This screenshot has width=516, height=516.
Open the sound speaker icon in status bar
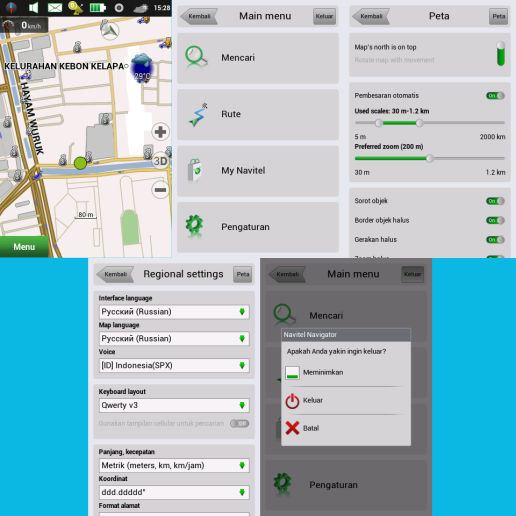click(33, 7)
